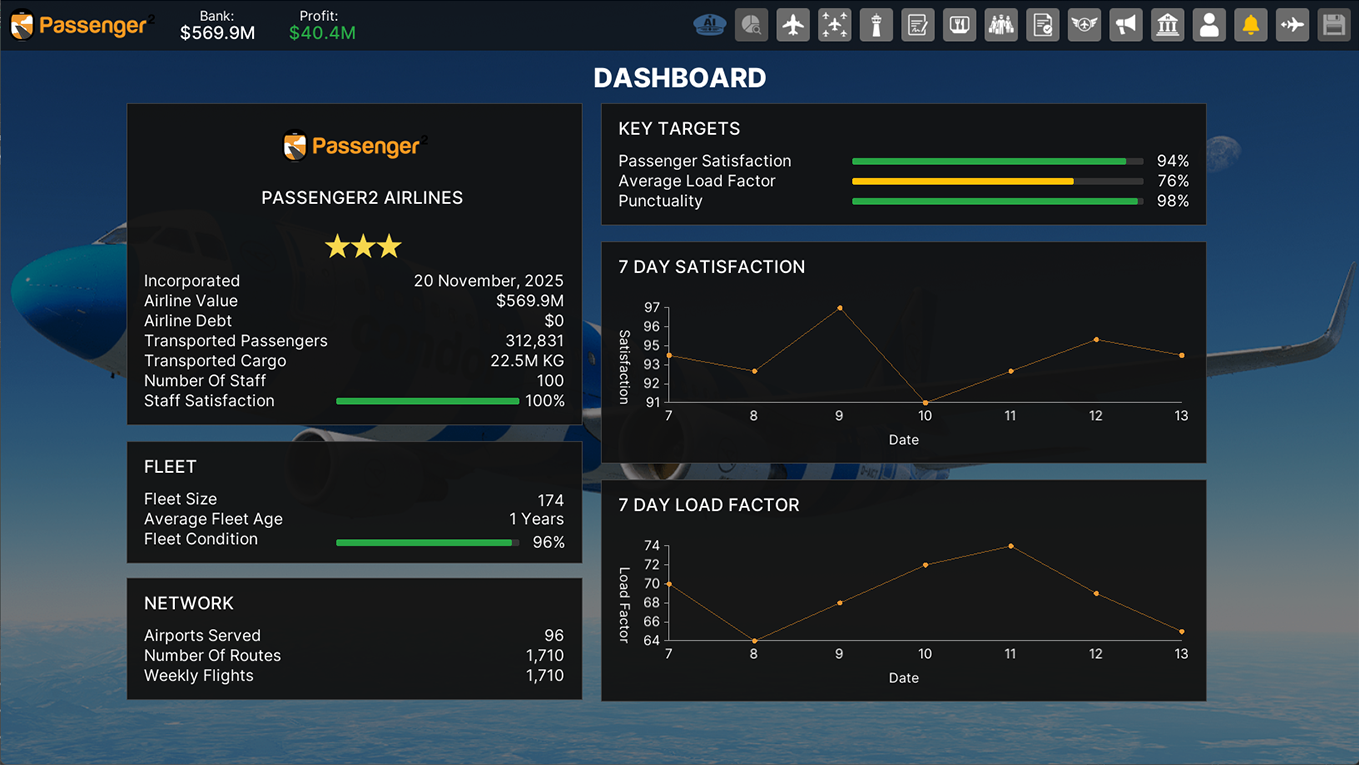The image size is (1359, 765).
Task: Click the floppy disk save icon
Action: click(1334, 25)
